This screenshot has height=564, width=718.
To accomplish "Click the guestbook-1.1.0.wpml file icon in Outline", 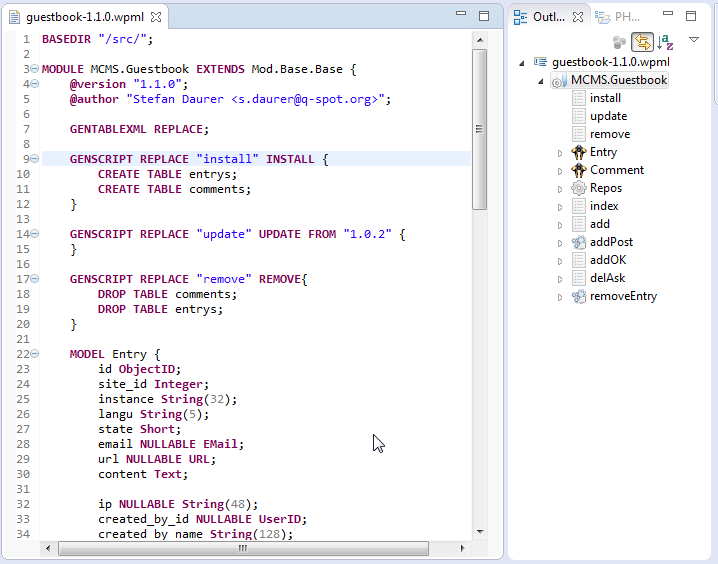I will pyautogui.click(x=541, y=62).
